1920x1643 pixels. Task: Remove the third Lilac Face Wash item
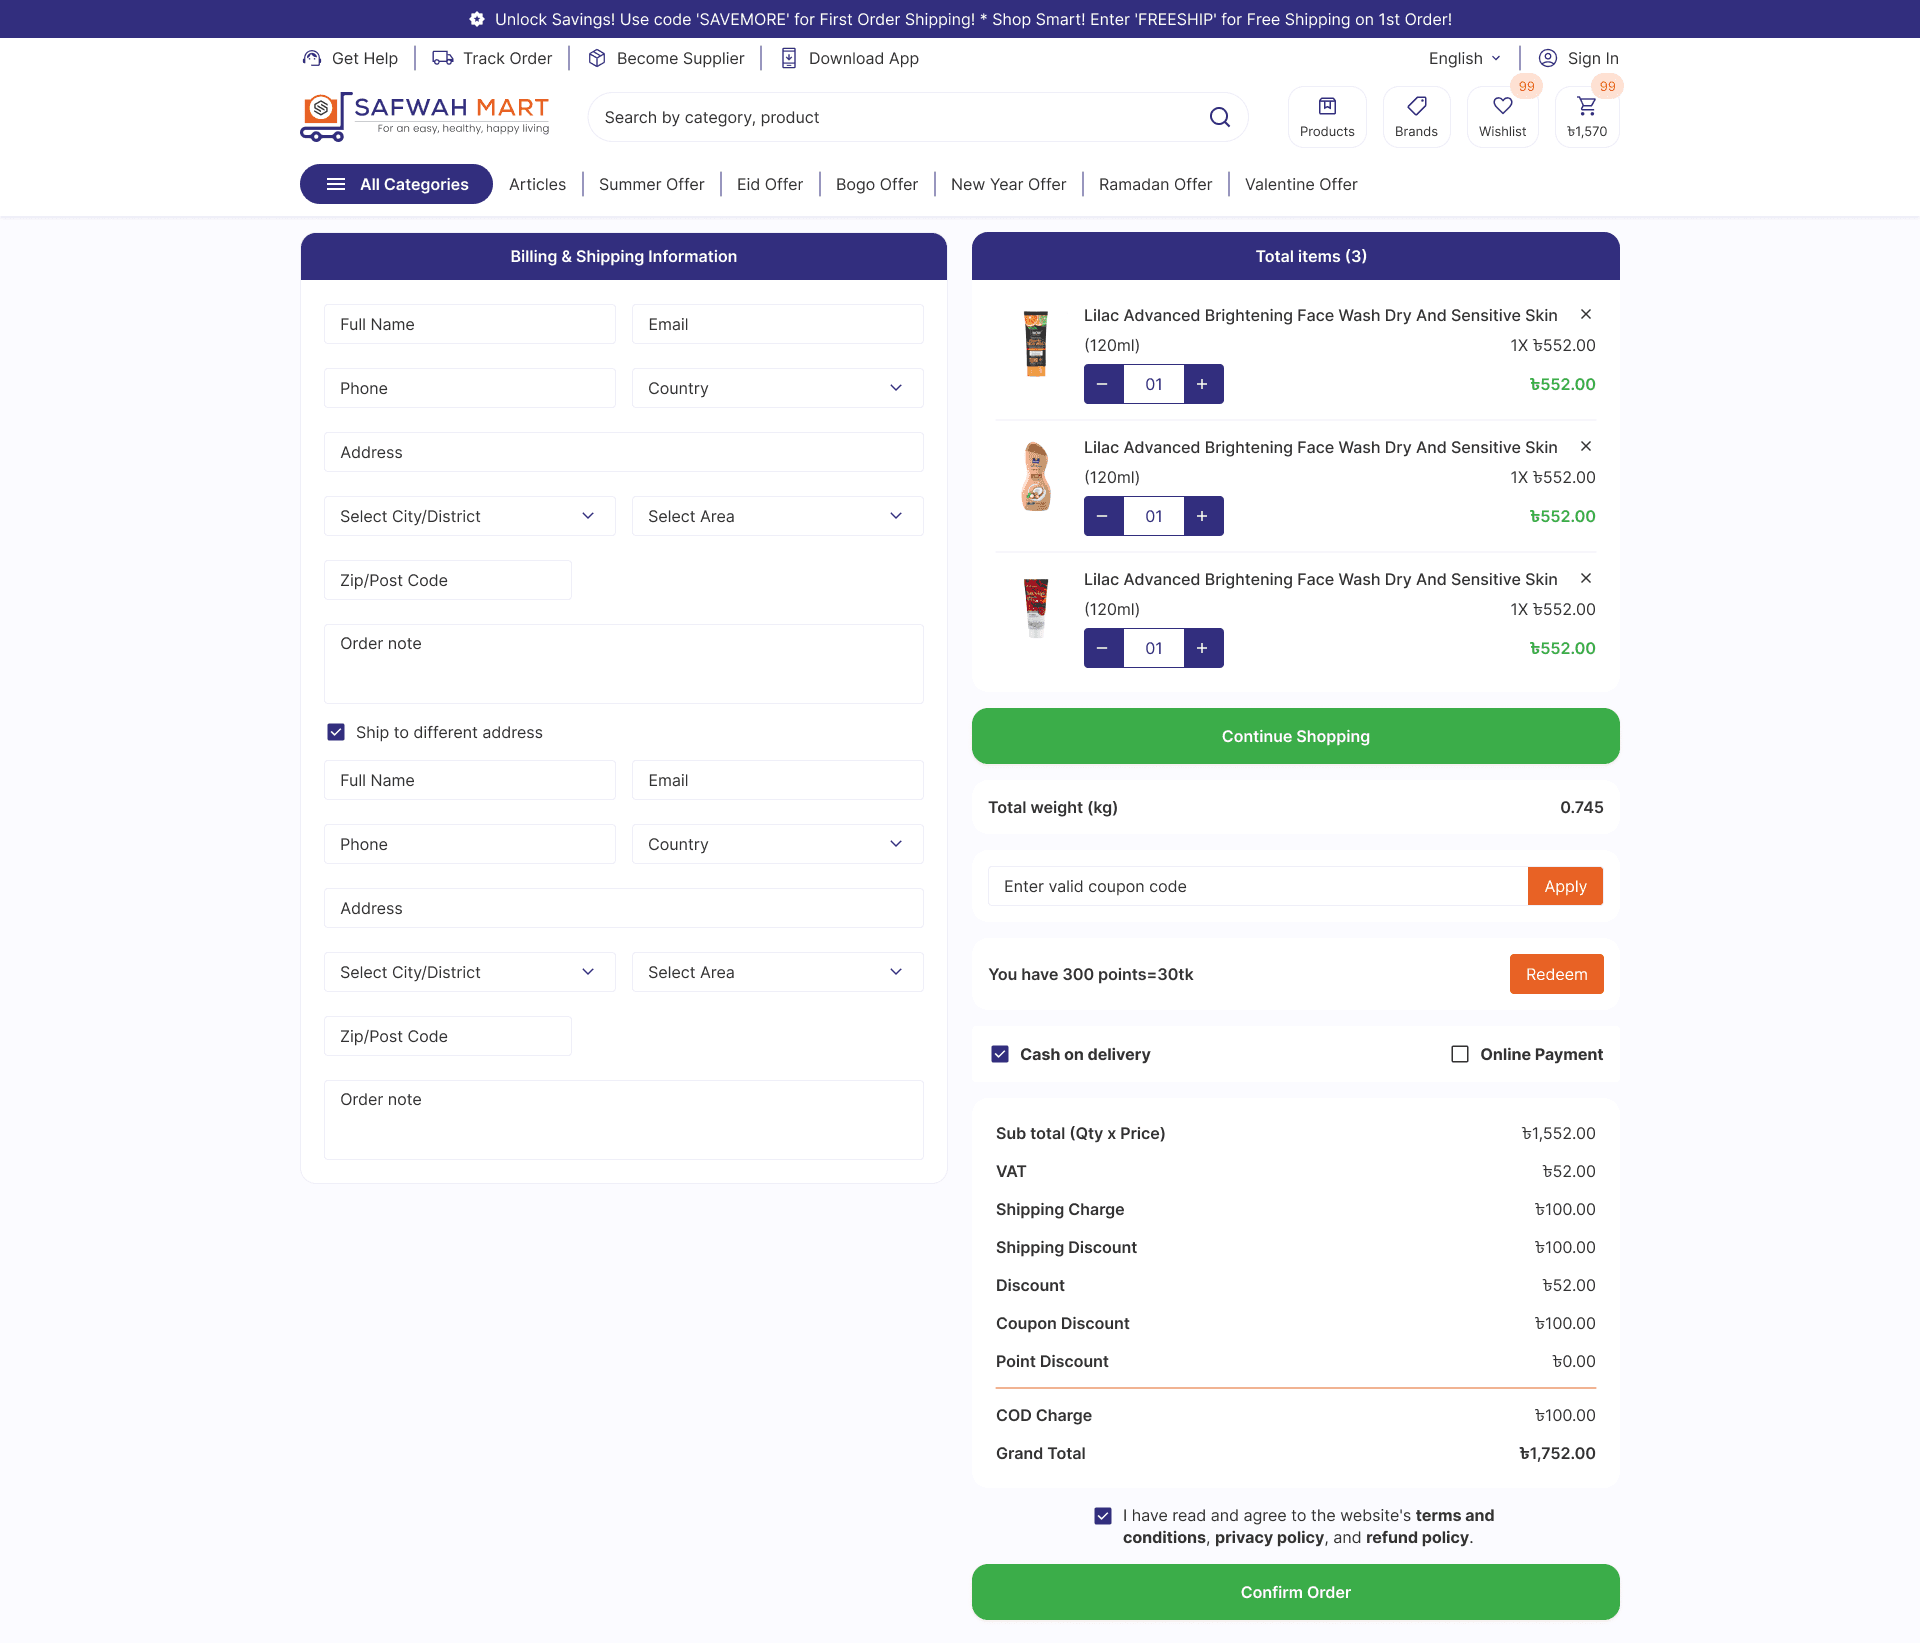point(1586,578)
